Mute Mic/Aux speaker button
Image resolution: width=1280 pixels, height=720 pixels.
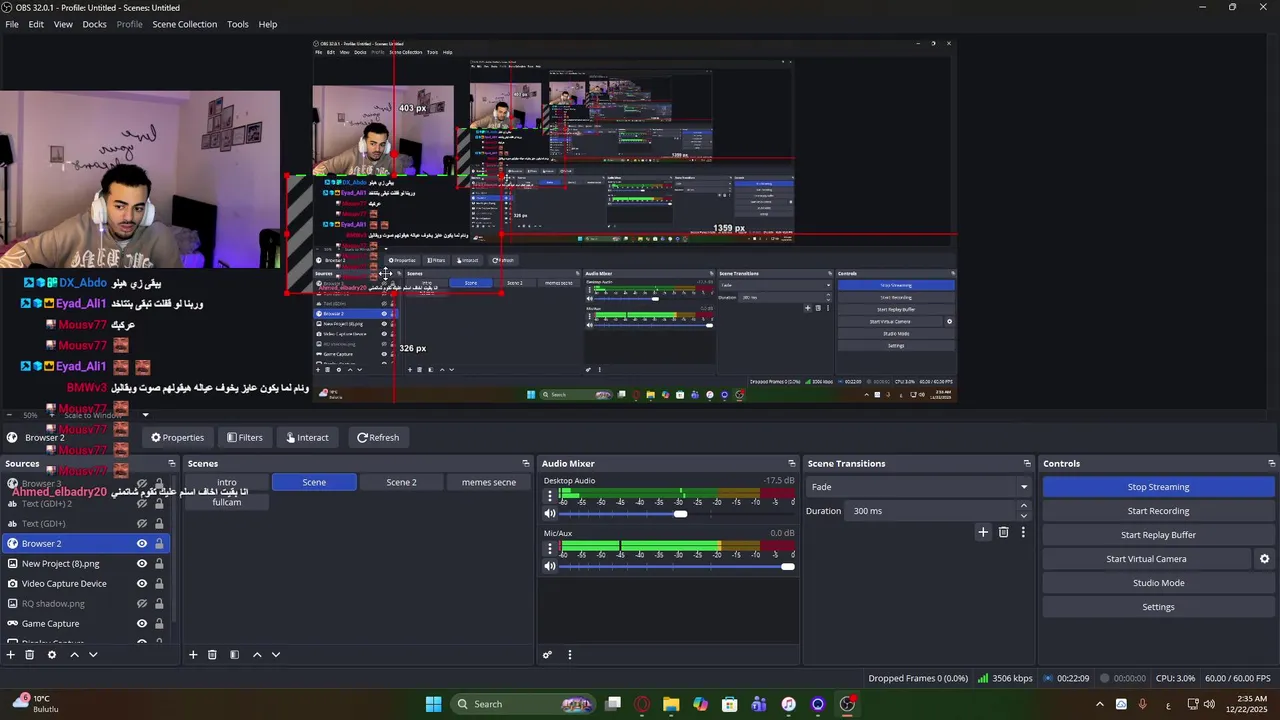click(x=549, y=566)
